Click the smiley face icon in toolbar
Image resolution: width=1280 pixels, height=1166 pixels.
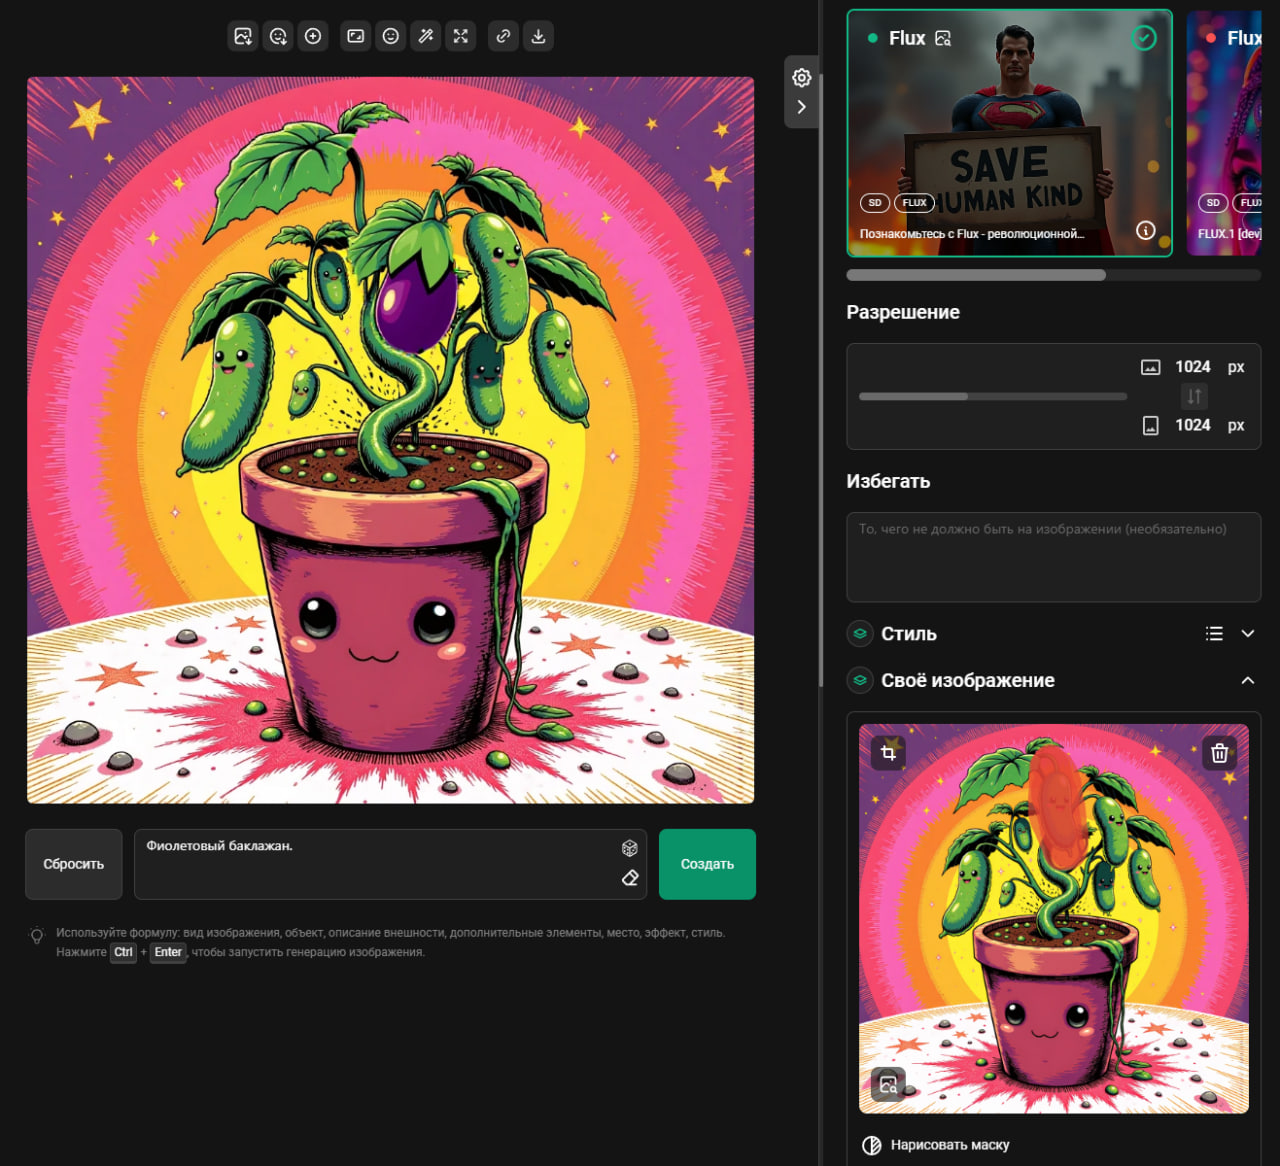tap(391, 36)
